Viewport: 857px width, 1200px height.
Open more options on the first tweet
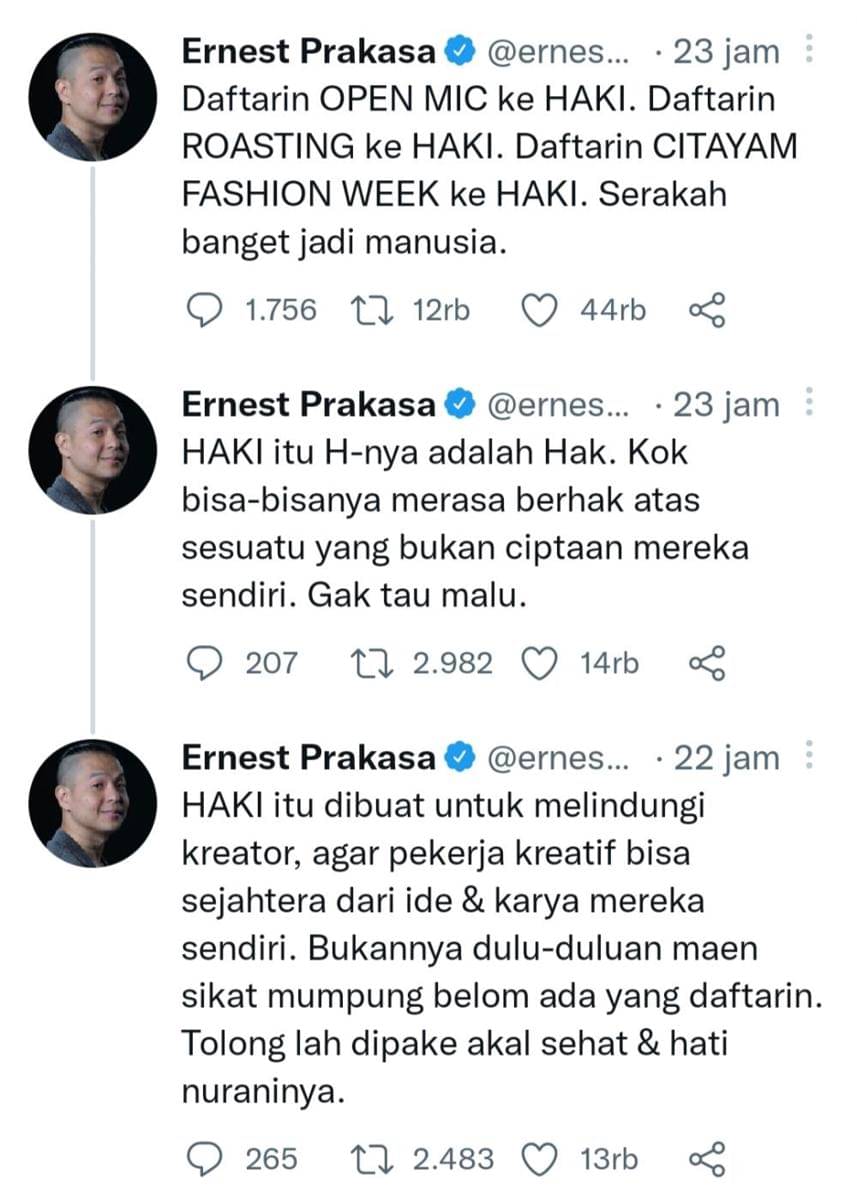[810, 50]
